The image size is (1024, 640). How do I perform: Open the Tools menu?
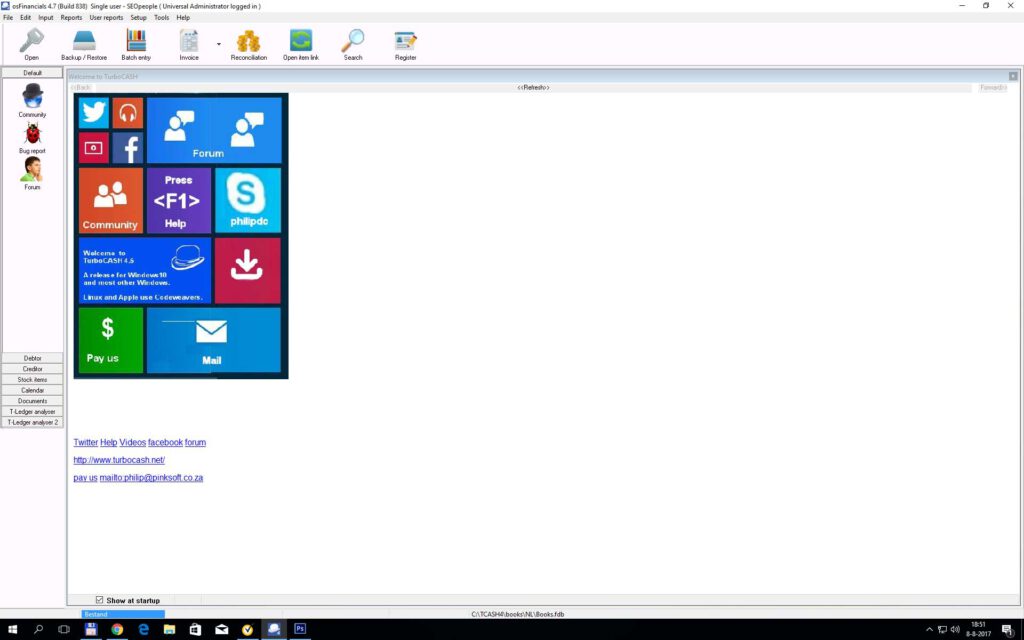click(161, 18)
